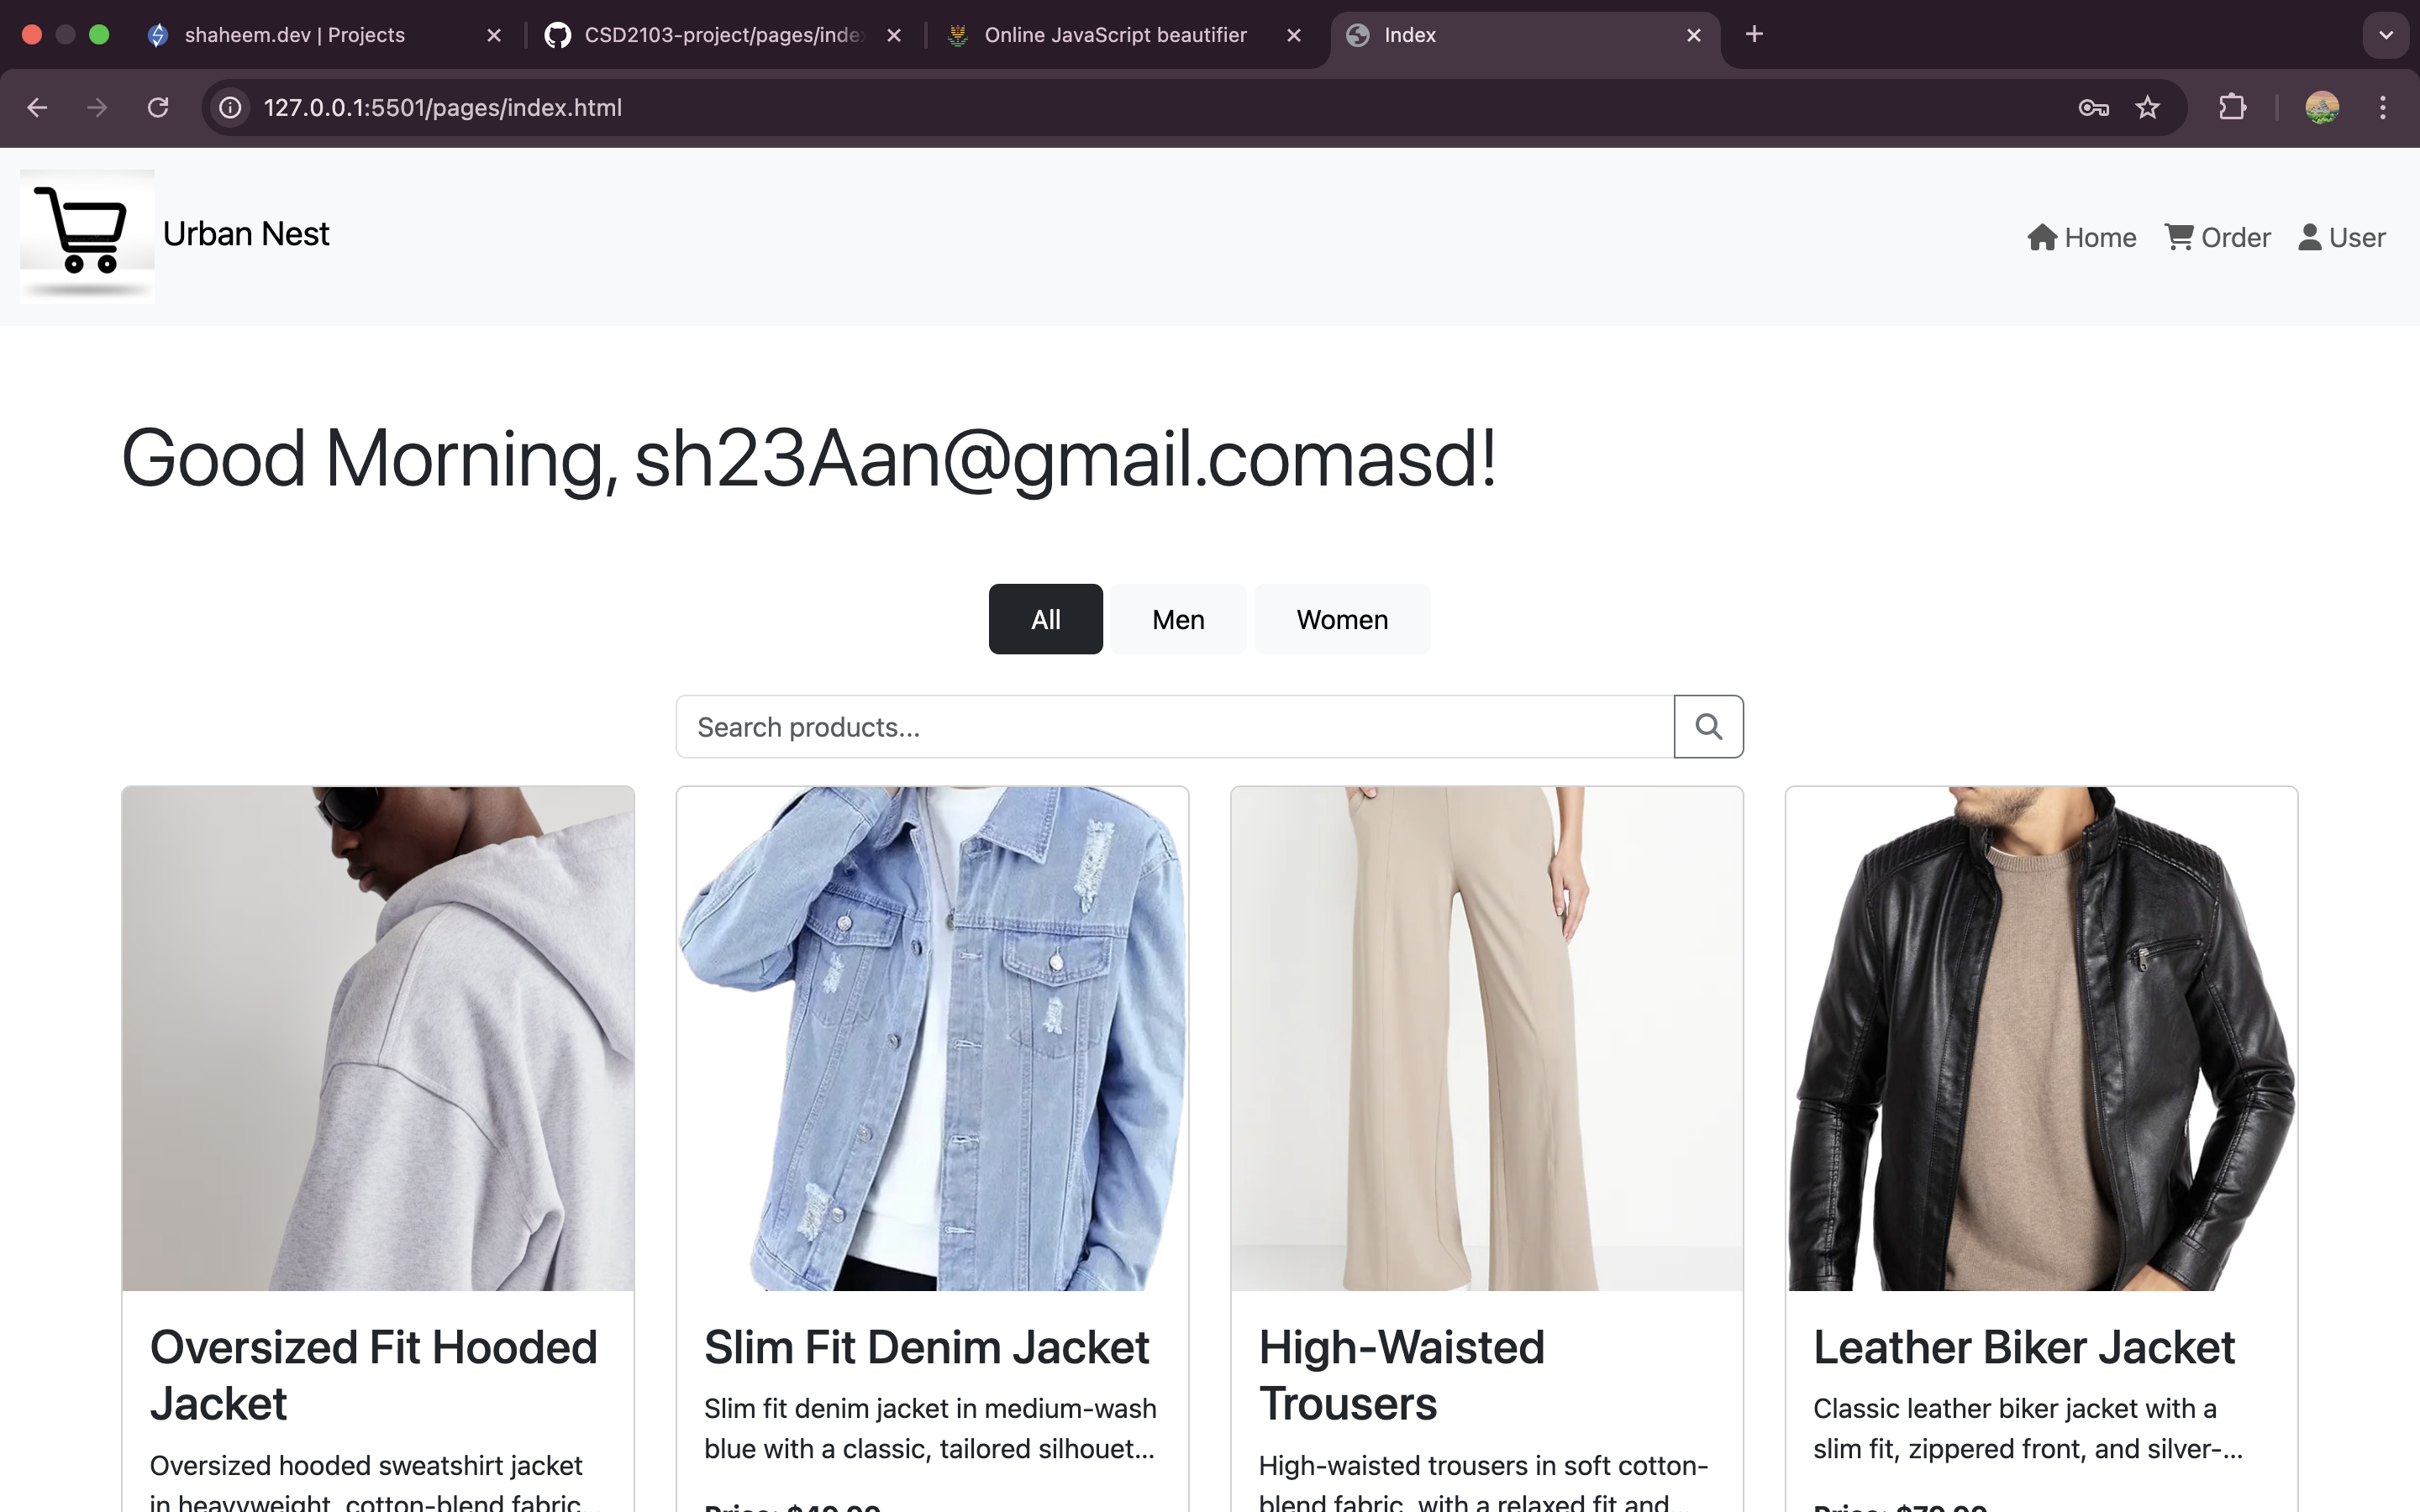This screenshot has width=2420, height=1512.
Task: Filter products by Men
Action: 1178,620
